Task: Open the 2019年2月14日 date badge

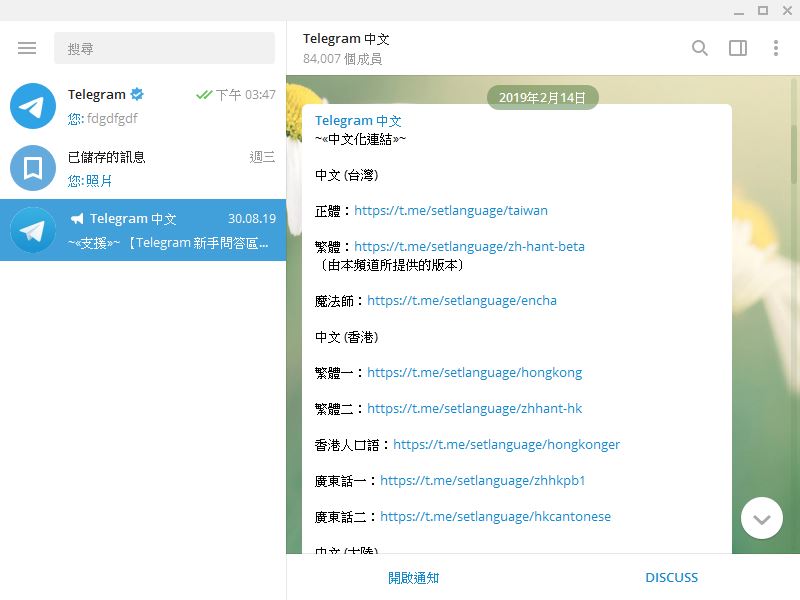Action: (x=544, y=97)
